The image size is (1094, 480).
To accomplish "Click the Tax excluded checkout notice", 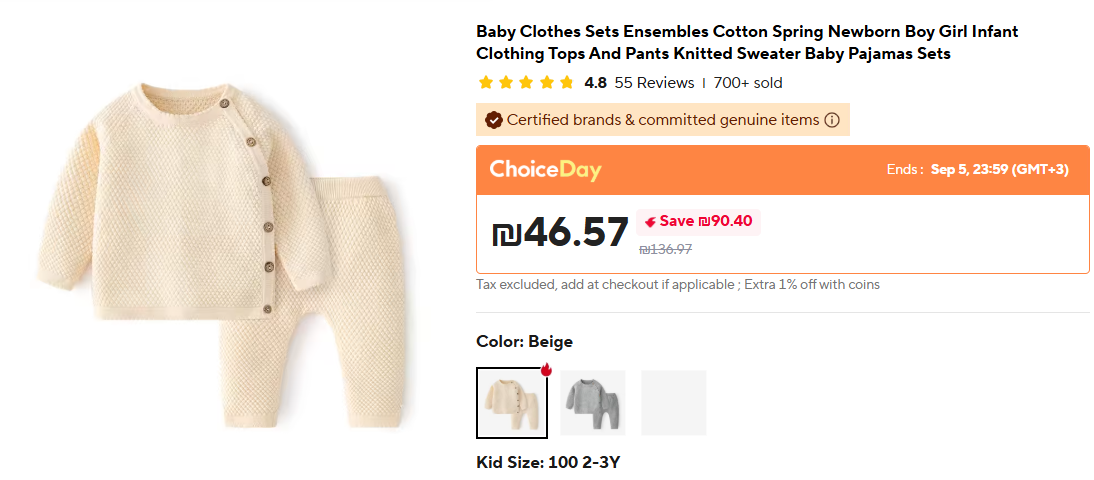I will pyautogui.click(x=678, y=285).
